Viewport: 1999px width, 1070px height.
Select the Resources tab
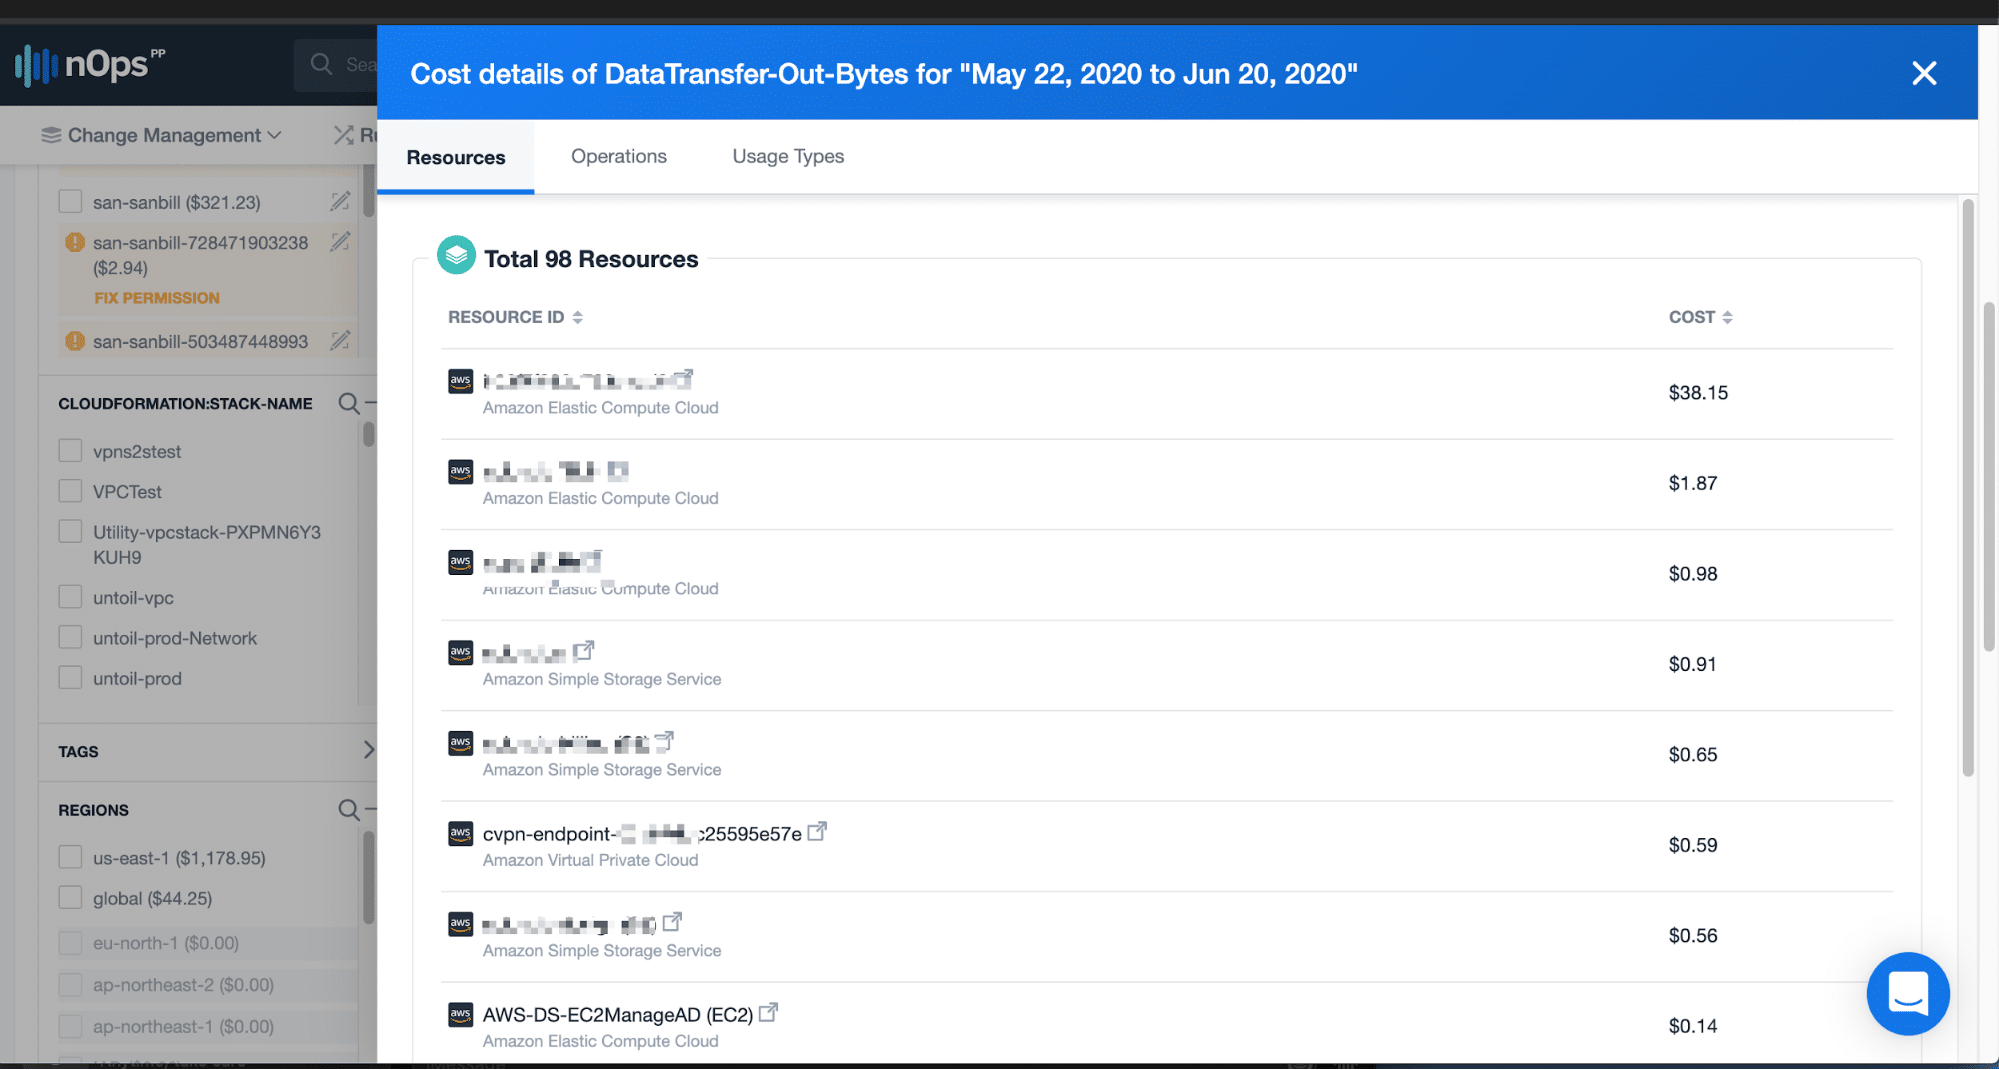point(456,157)
